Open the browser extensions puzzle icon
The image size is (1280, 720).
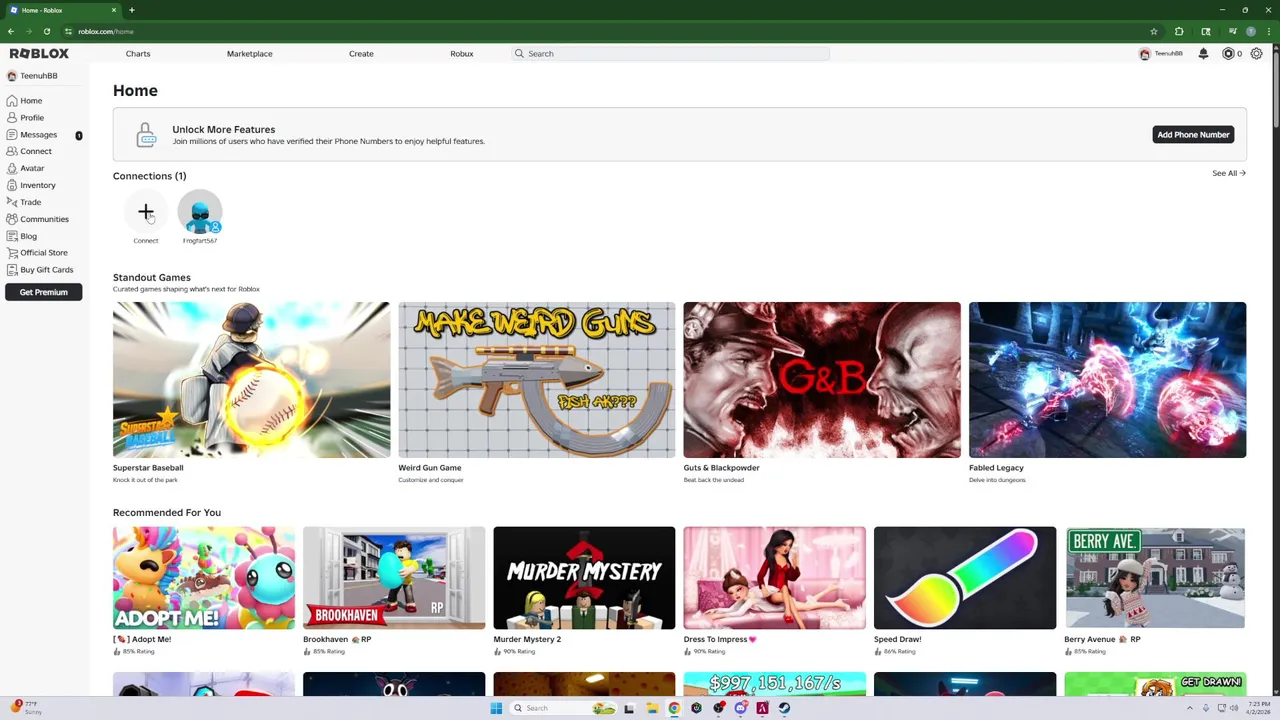1179,32
